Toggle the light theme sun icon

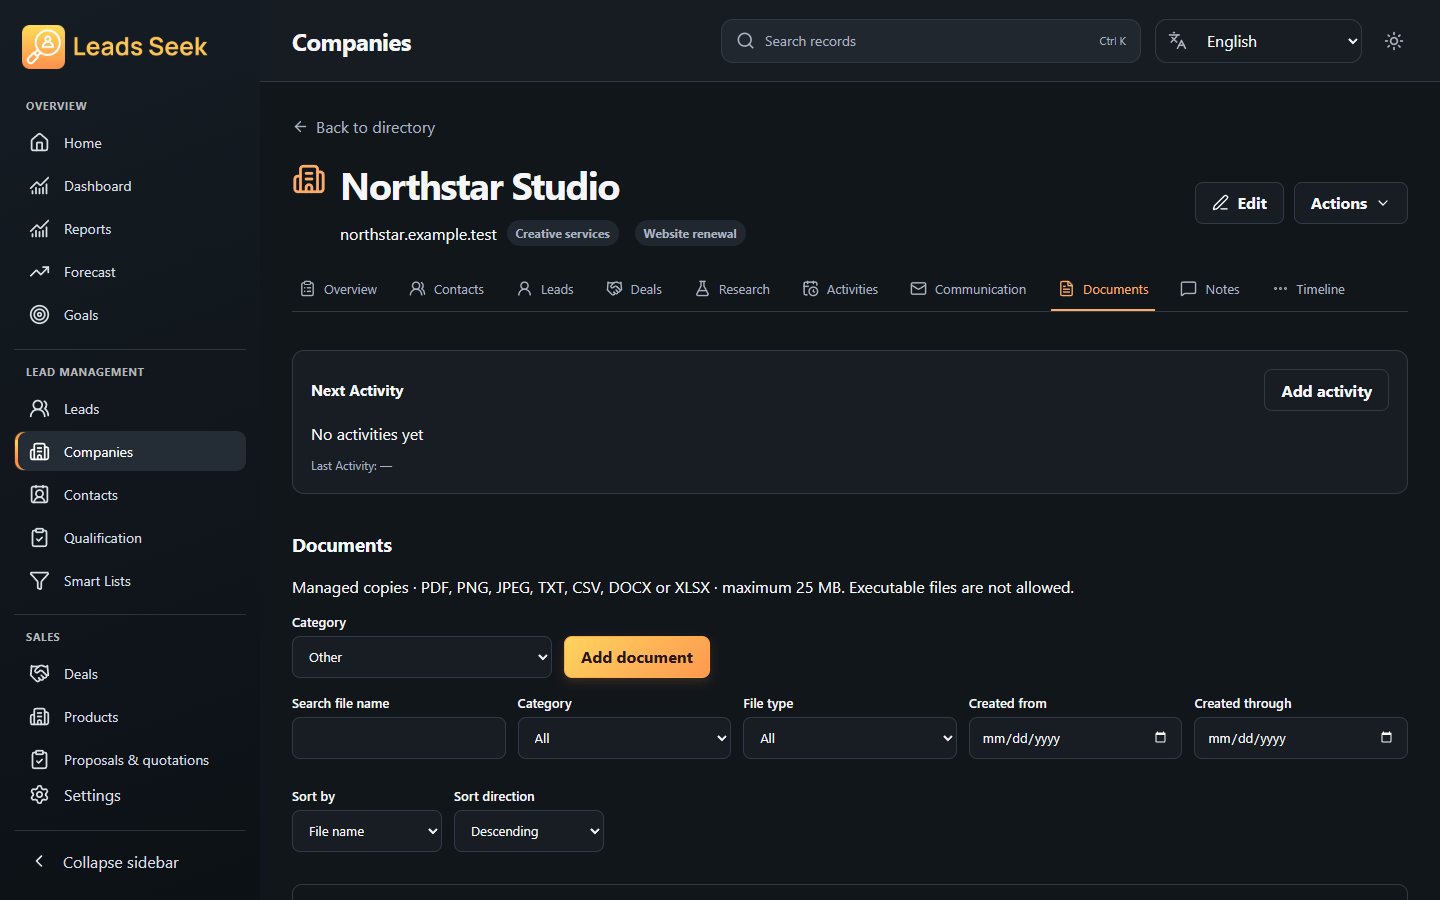click(1394, 41)
